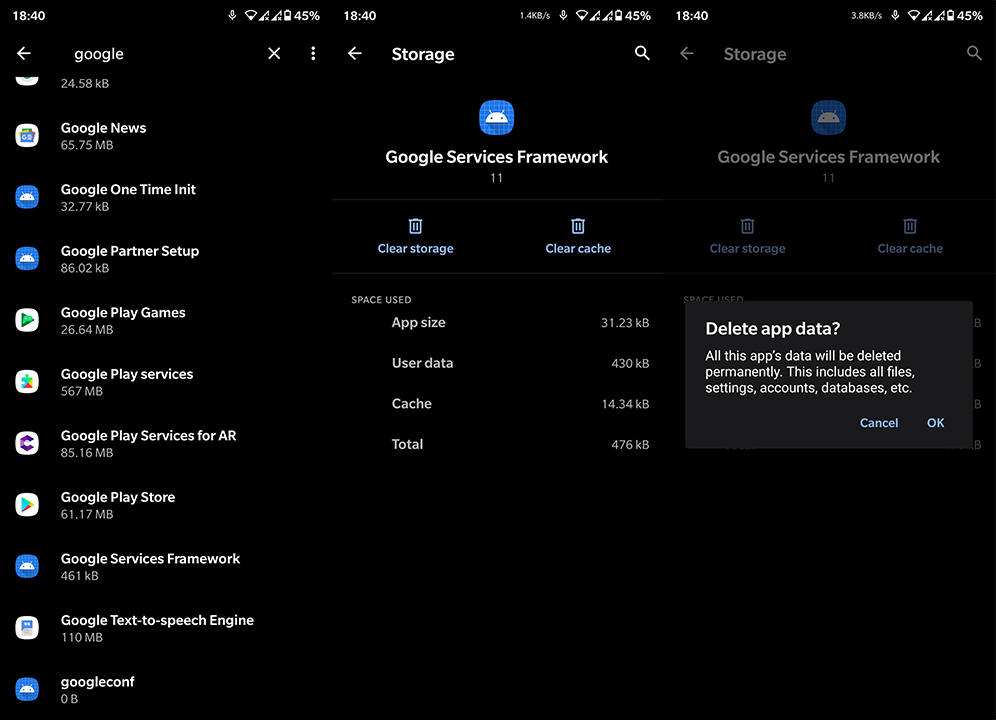Image resolution: width=996 pixels, height=720 pixels.
Task: Tap the Storage title in middle screen
Action: point(423,54)
